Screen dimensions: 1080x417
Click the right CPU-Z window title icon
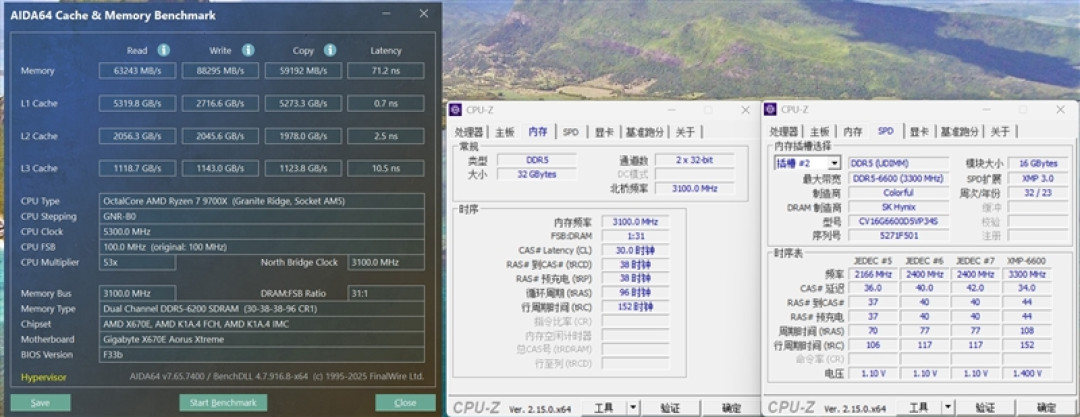[x=771, y=110]
